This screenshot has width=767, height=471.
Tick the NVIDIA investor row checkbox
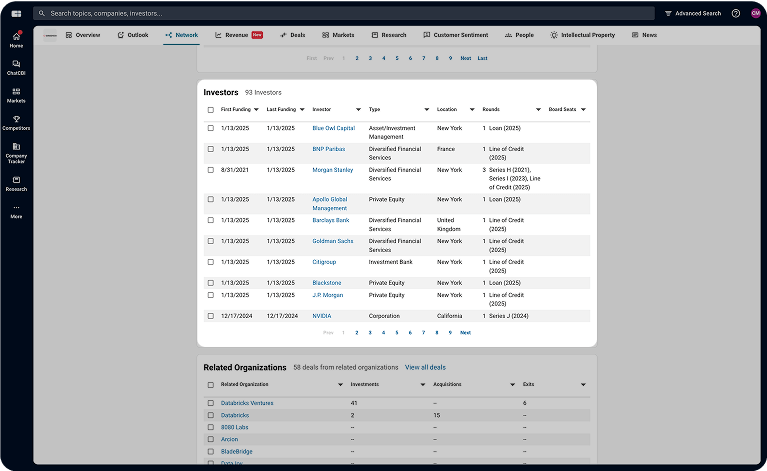click(x=210, y=316)
